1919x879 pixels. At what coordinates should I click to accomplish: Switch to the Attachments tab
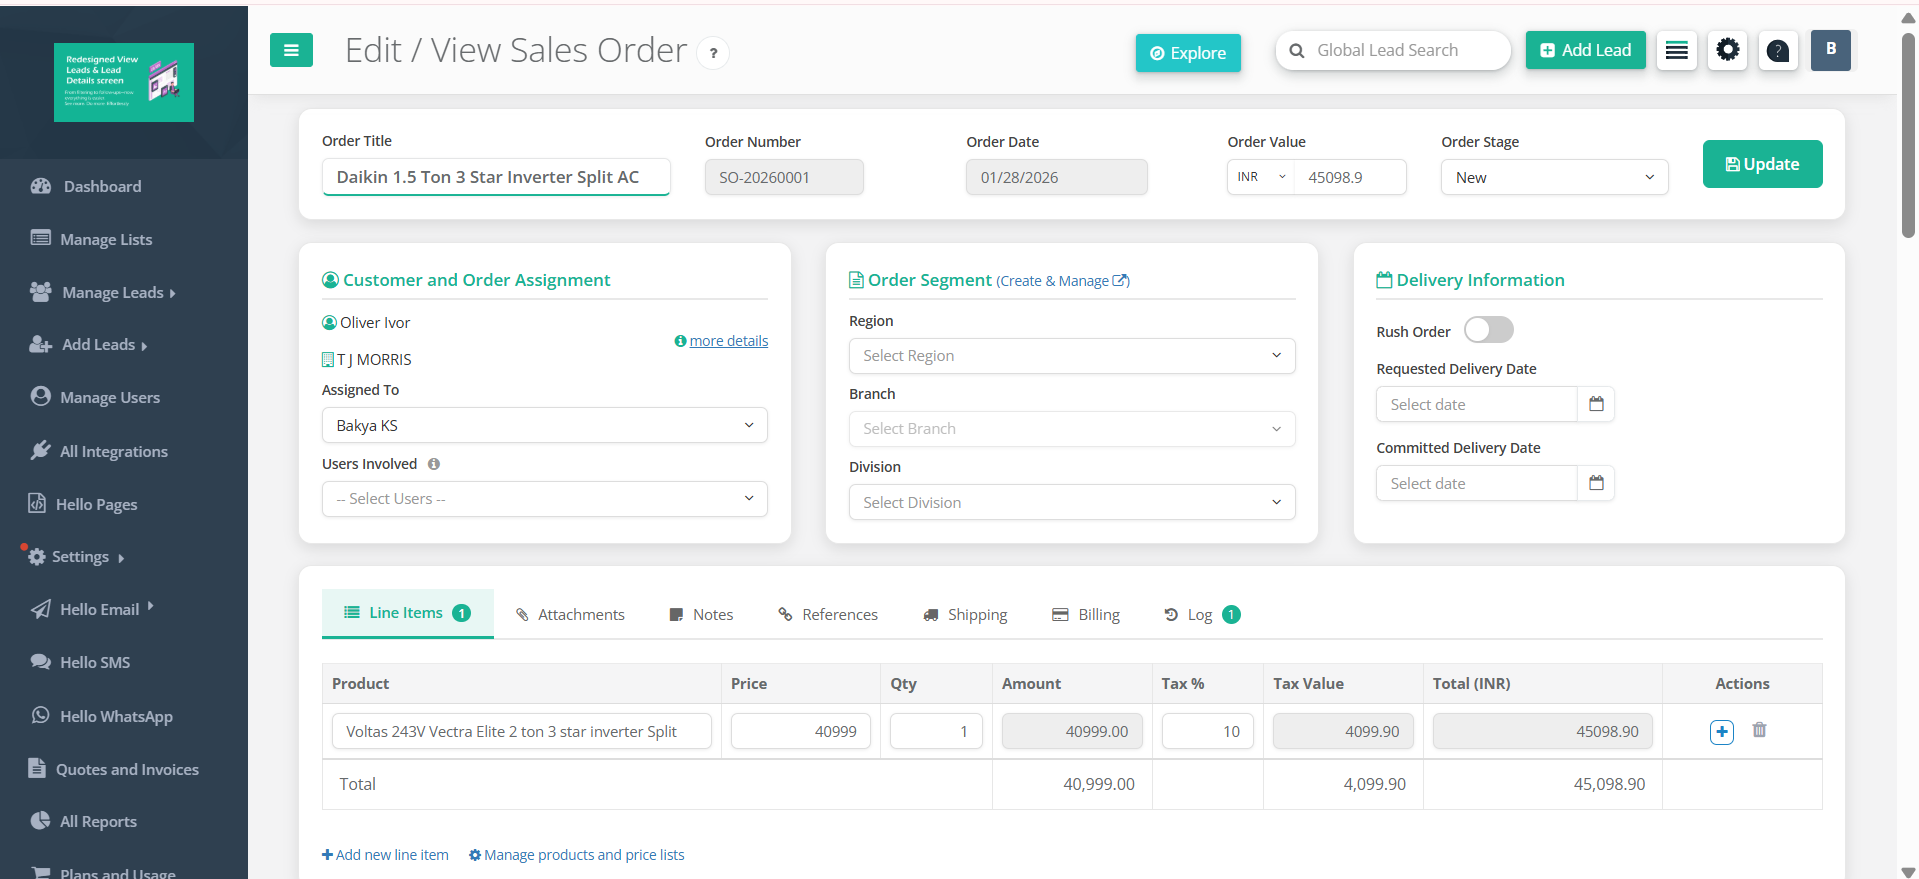[x=570, y=614]
